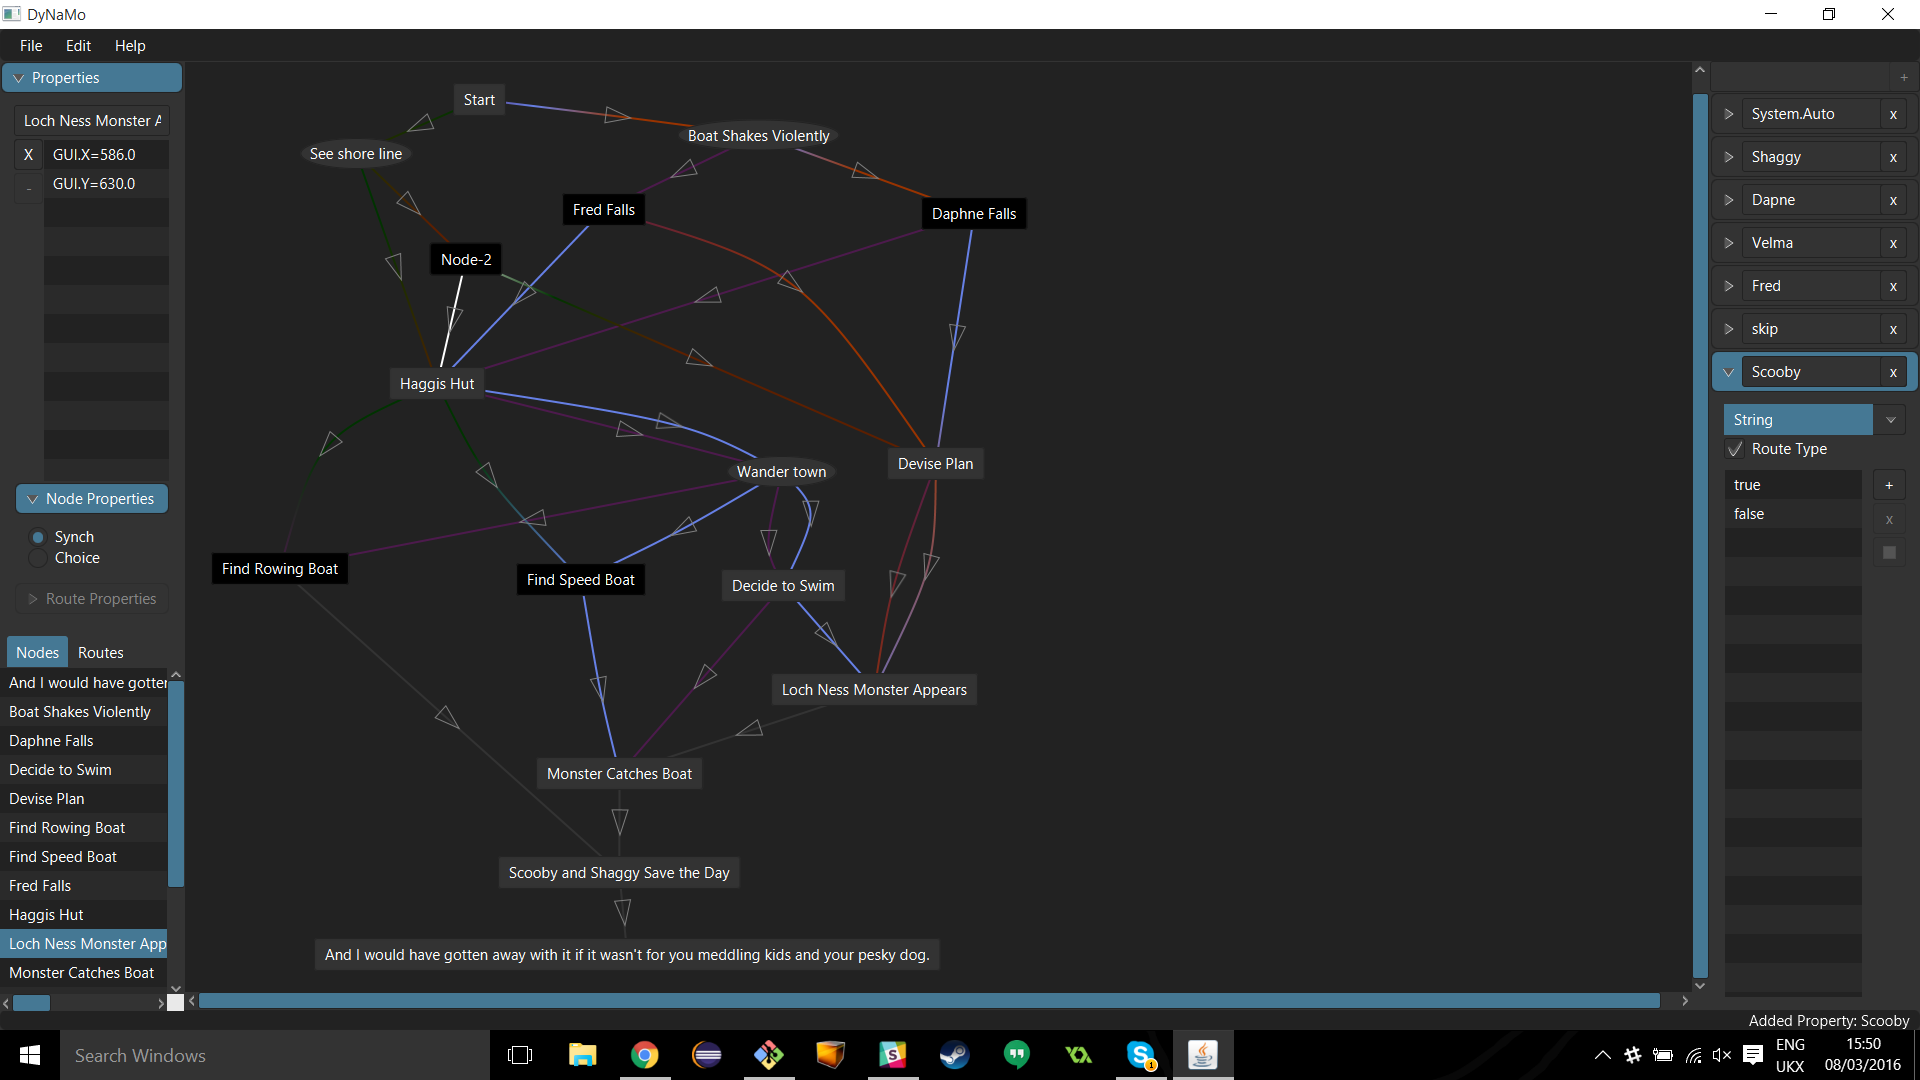
Task: Delete the Velma property using x
Action: point(1893,244)
